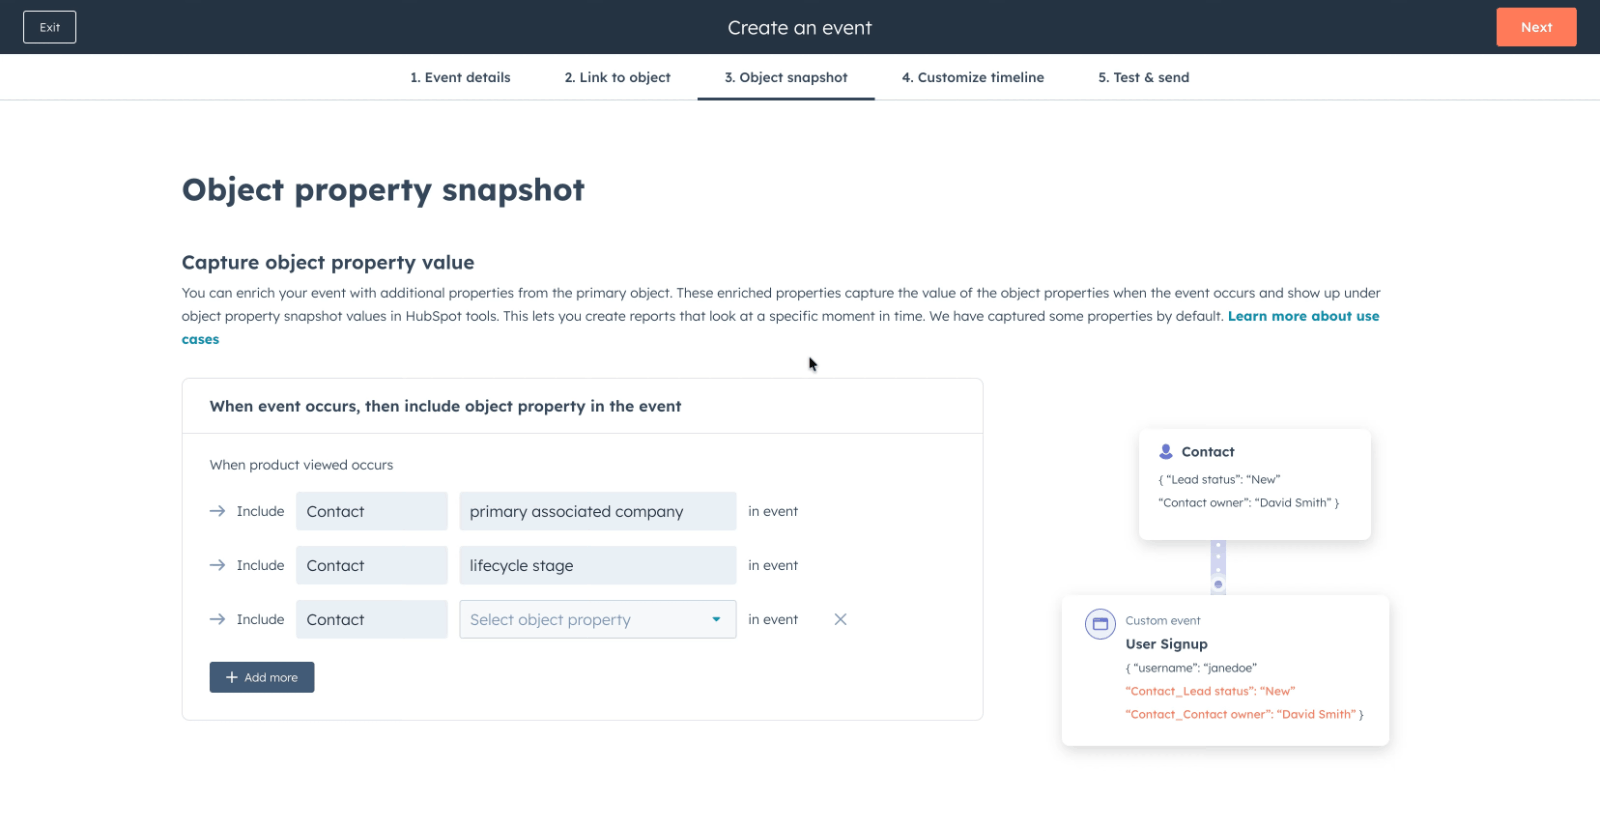Click 'When event occurs, then include object property' header
Viewport: 1600px width, 826px height.
445,406
